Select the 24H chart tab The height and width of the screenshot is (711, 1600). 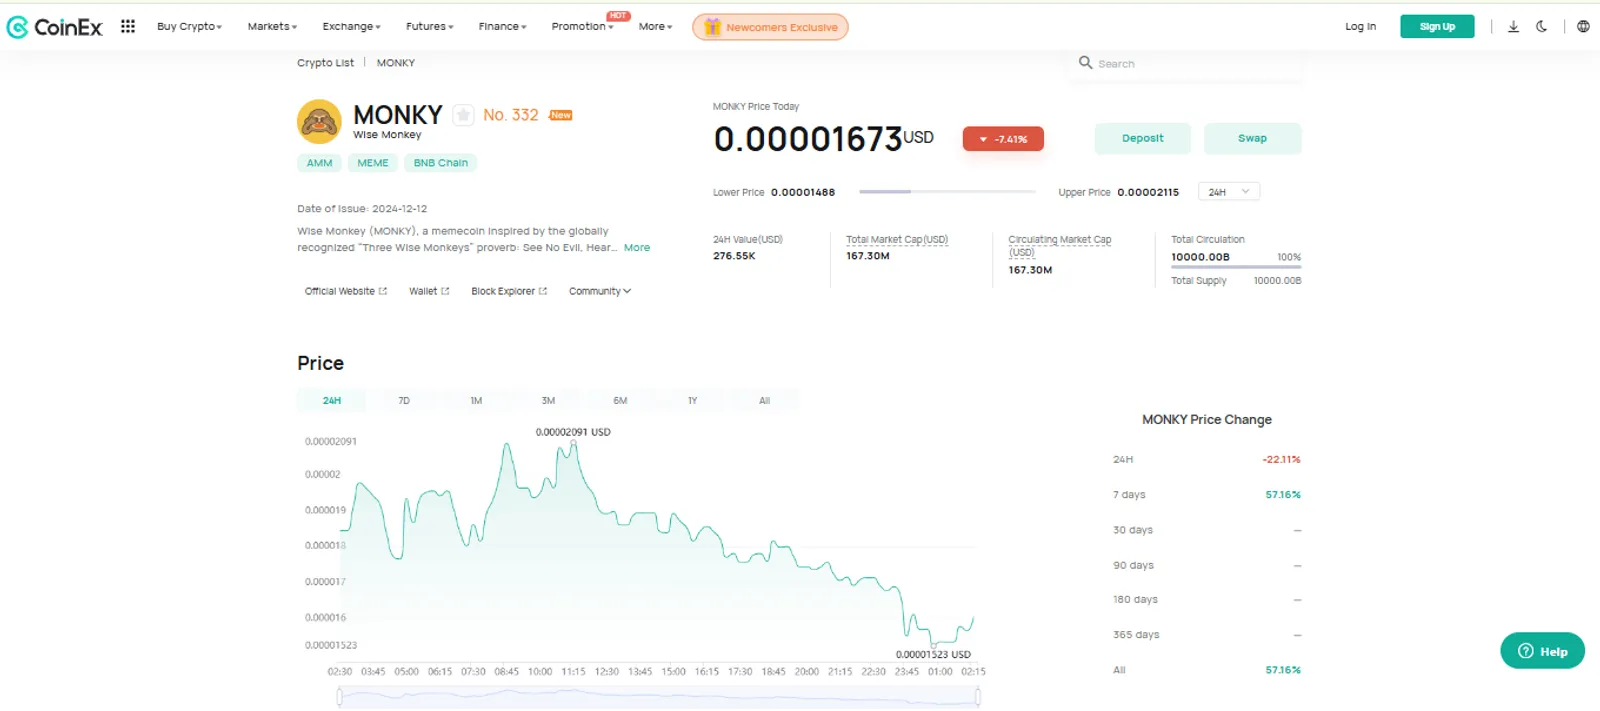coord(332,400)
